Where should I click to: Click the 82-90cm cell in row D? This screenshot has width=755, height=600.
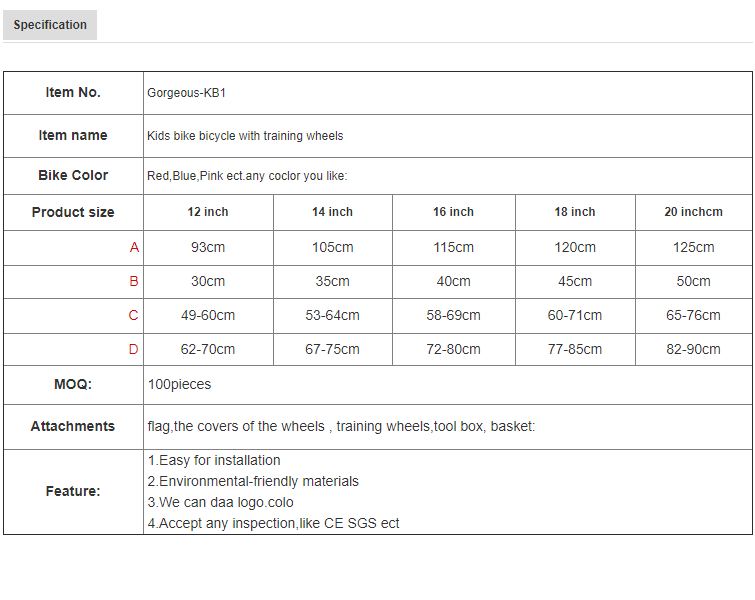point(693,350)
